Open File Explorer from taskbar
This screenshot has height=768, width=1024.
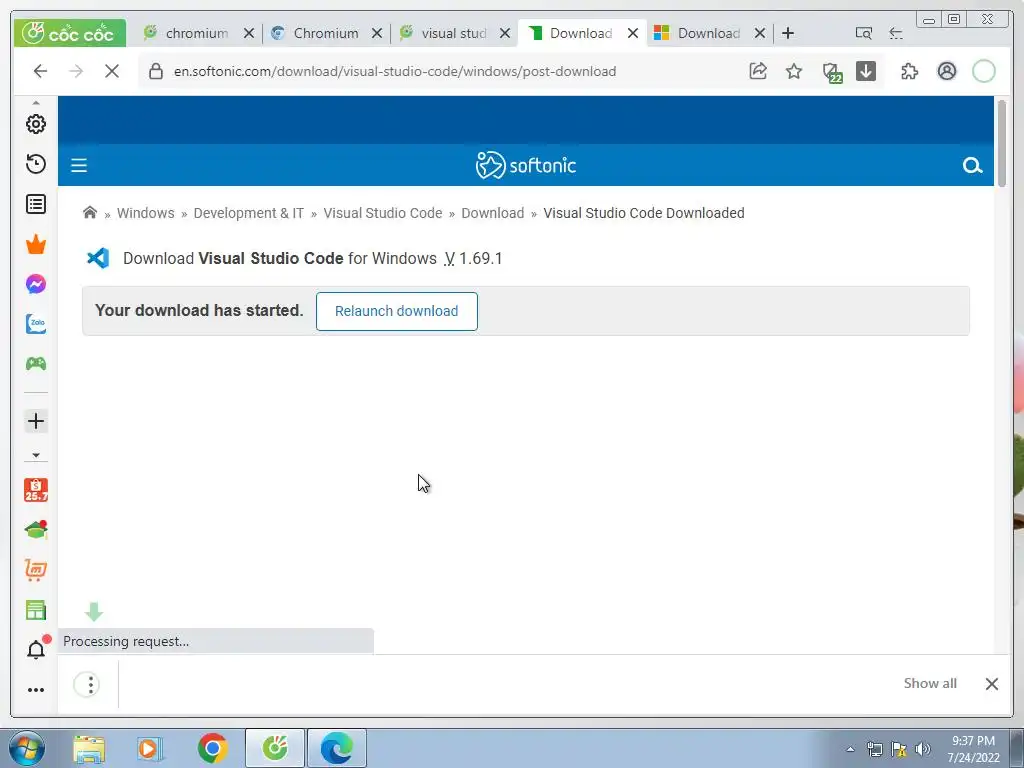[x=89, y=748]
